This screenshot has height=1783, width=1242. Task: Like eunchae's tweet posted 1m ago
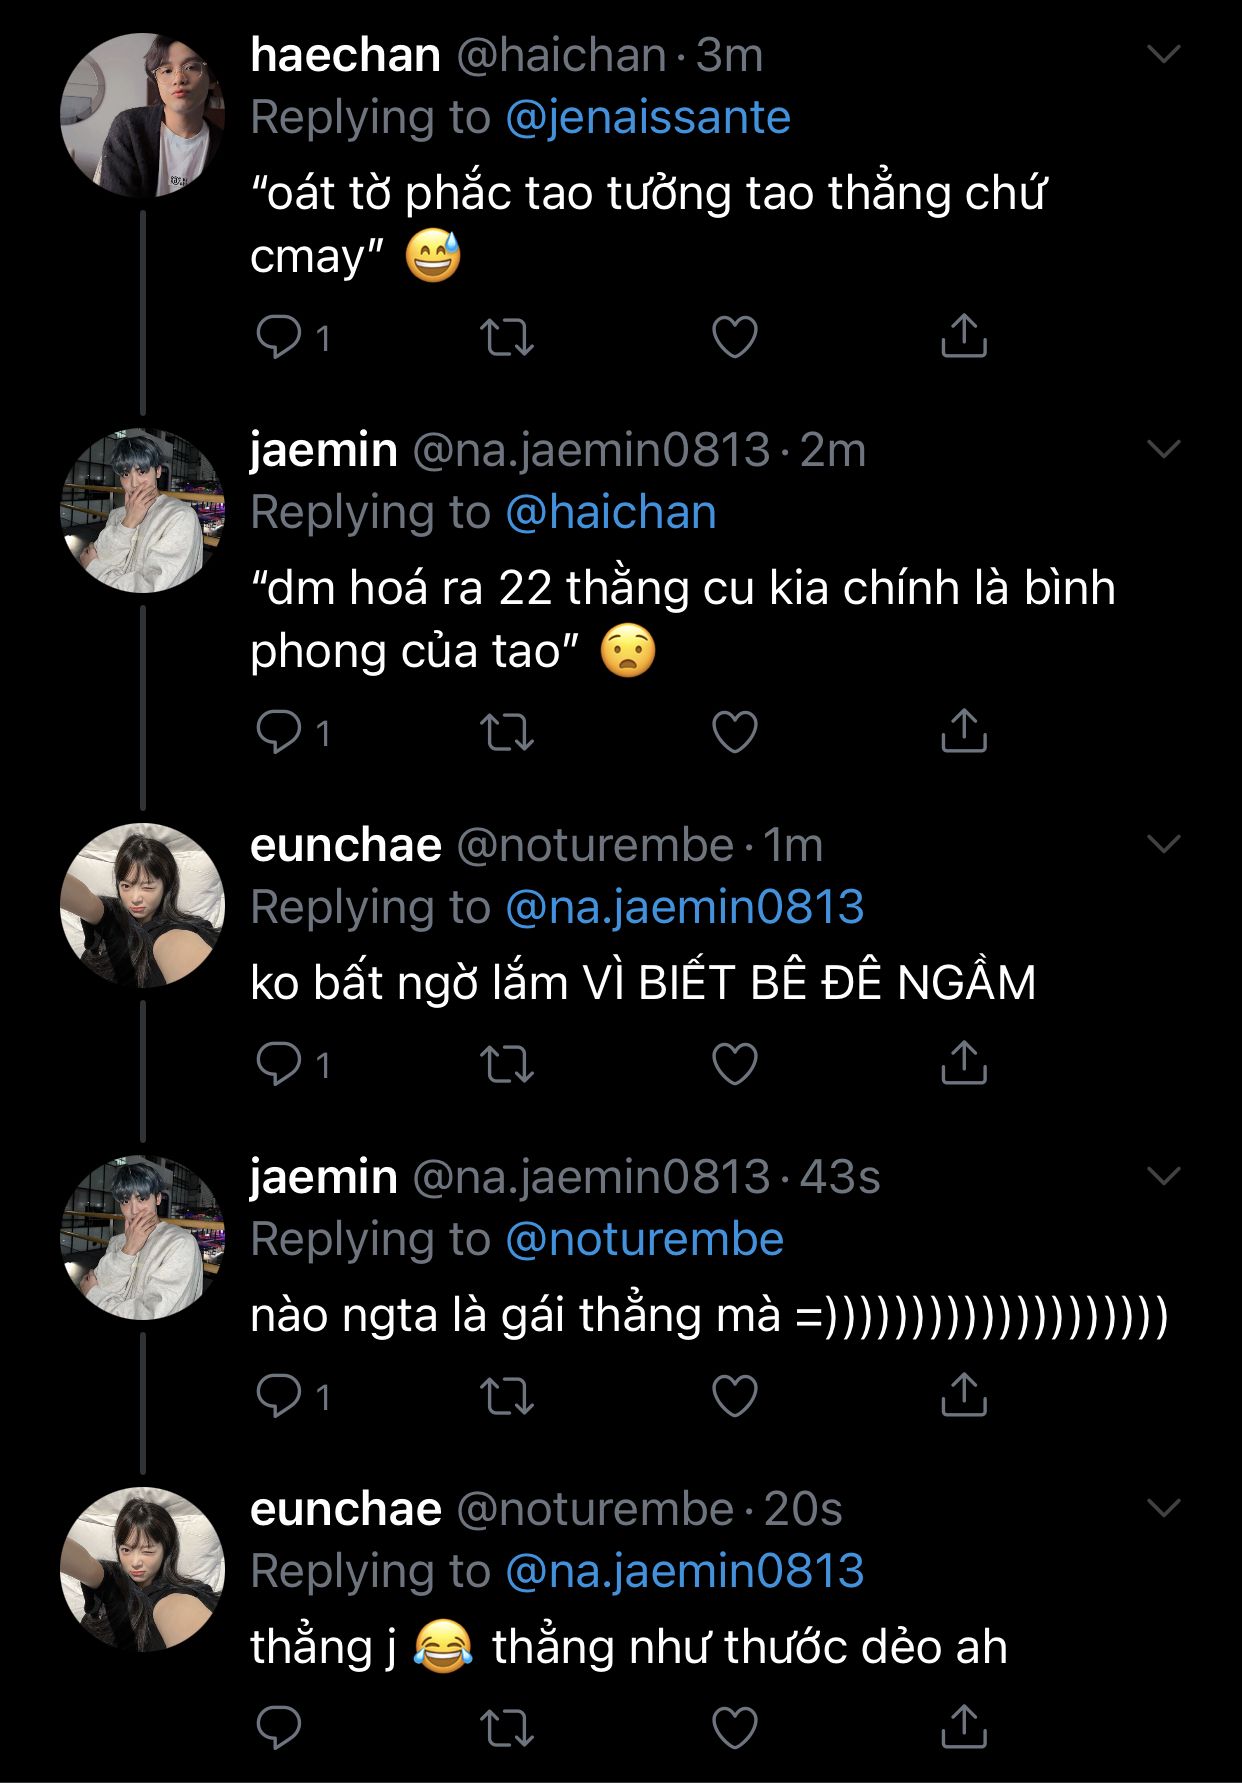tap(735, 1064)
